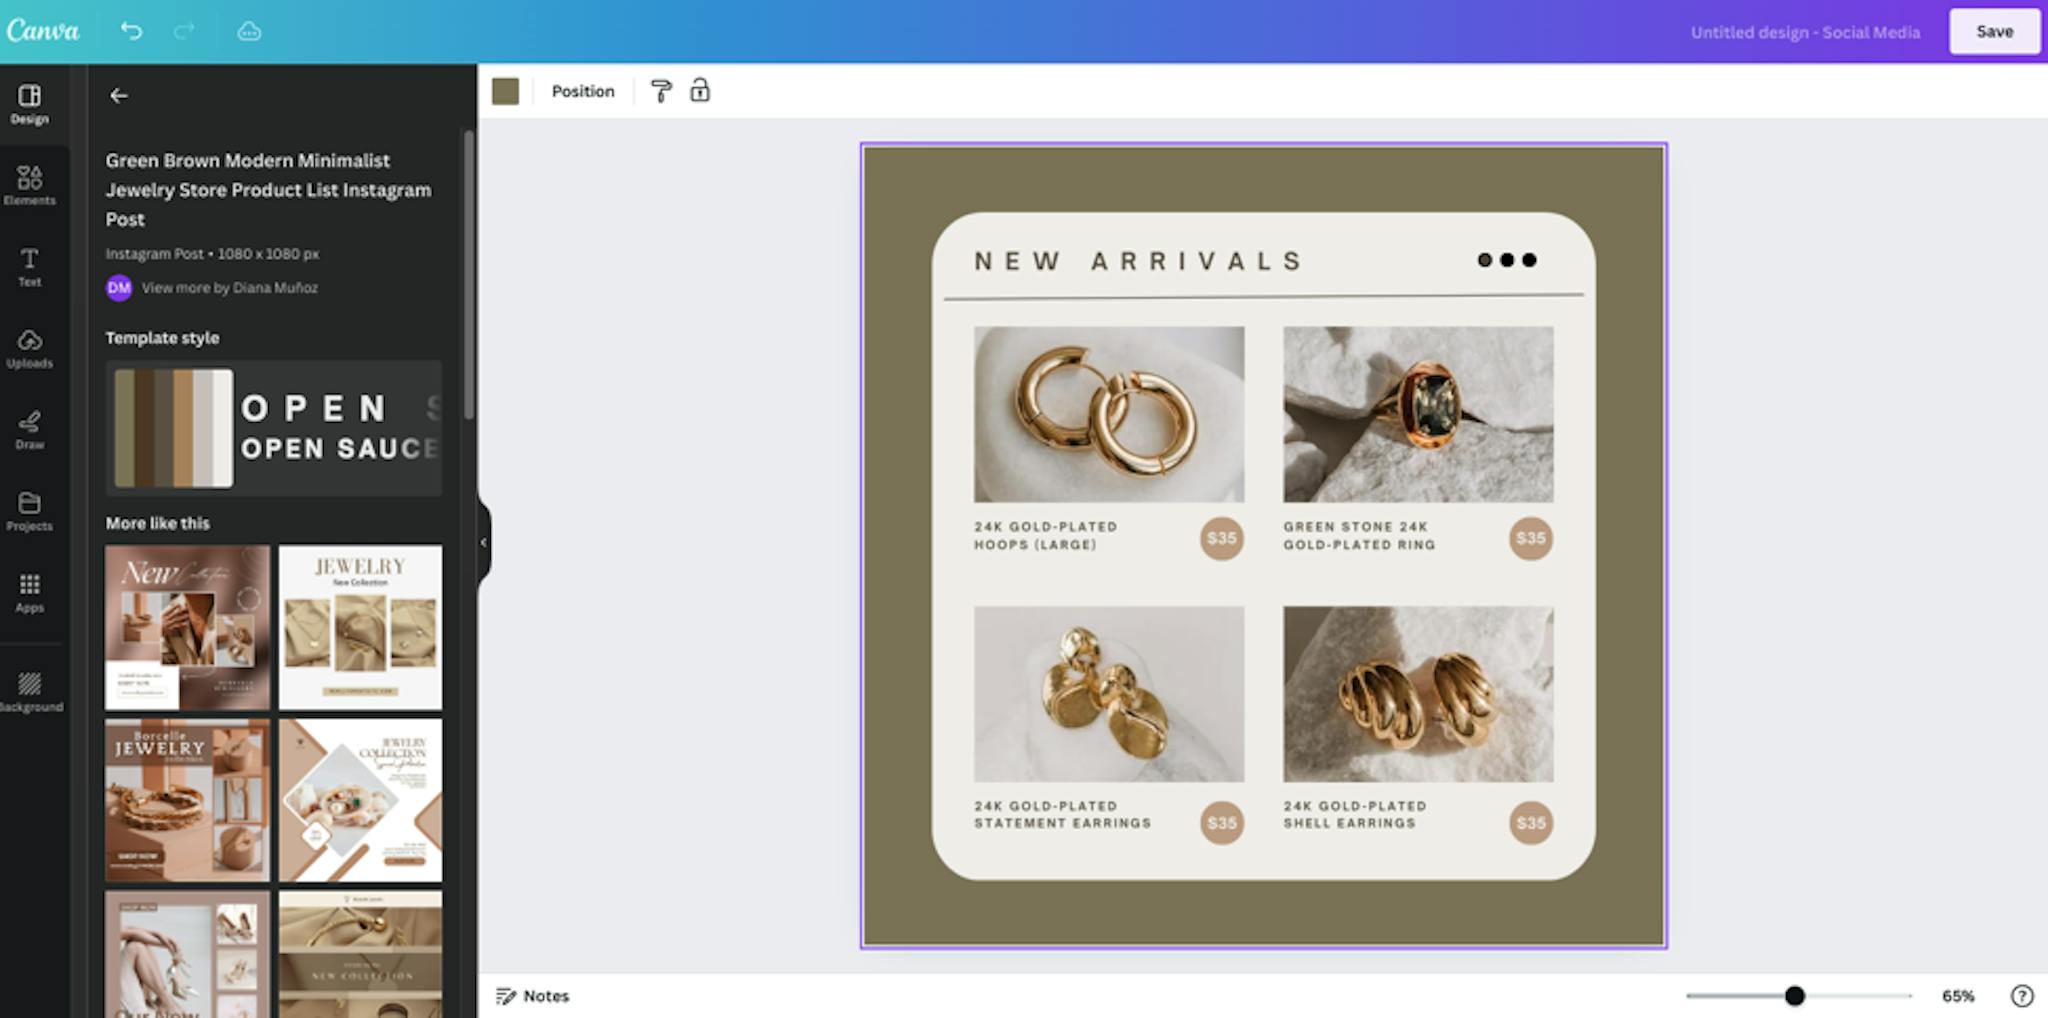Select the copy style paint roller icon
The image size is (2048, 1018).
(x=661, y=91)
